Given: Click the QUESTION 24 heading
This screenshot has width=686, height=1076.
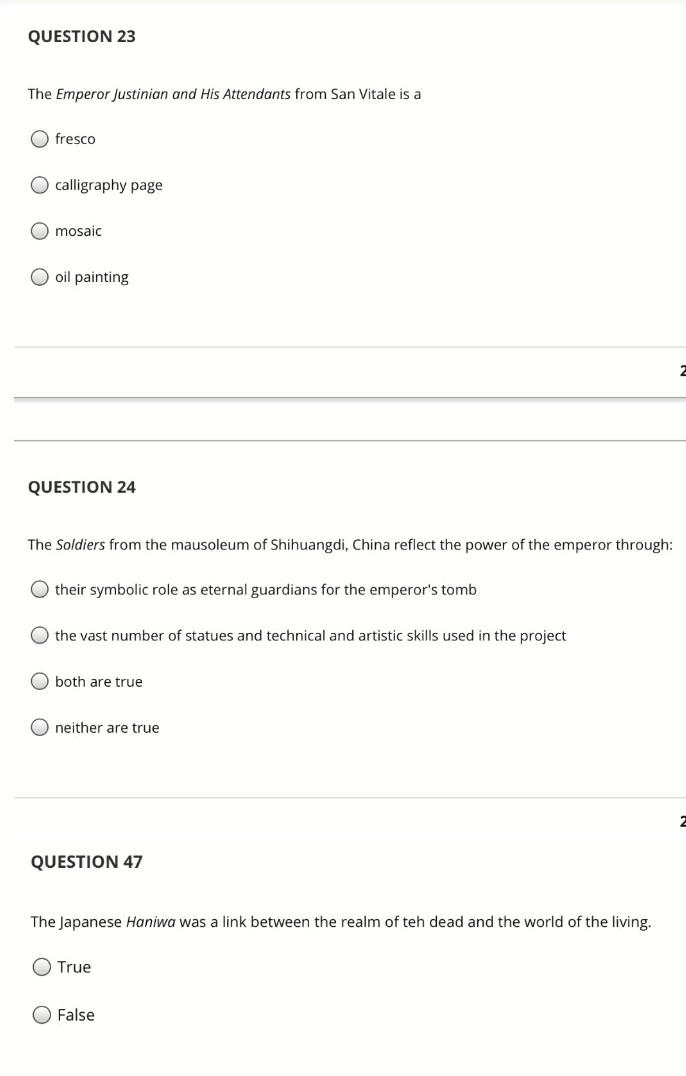Looking at the screenshot, I should point(83,487).
